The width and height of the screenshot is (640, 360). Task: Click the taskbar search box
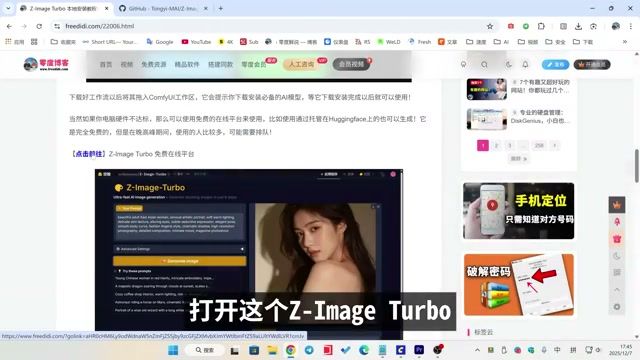204,350
